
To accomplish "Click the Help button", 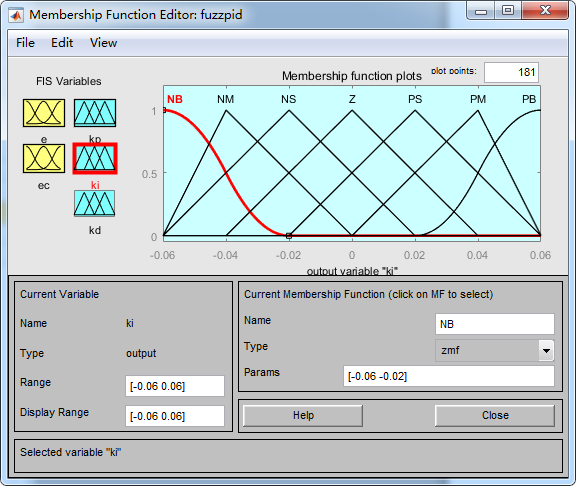I will [x=303, y=415].
